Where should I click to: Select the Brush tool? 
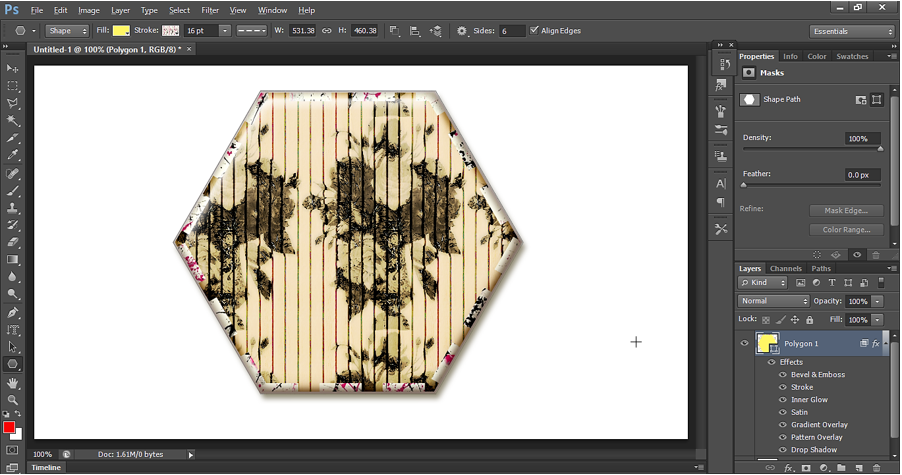(12, 190)
